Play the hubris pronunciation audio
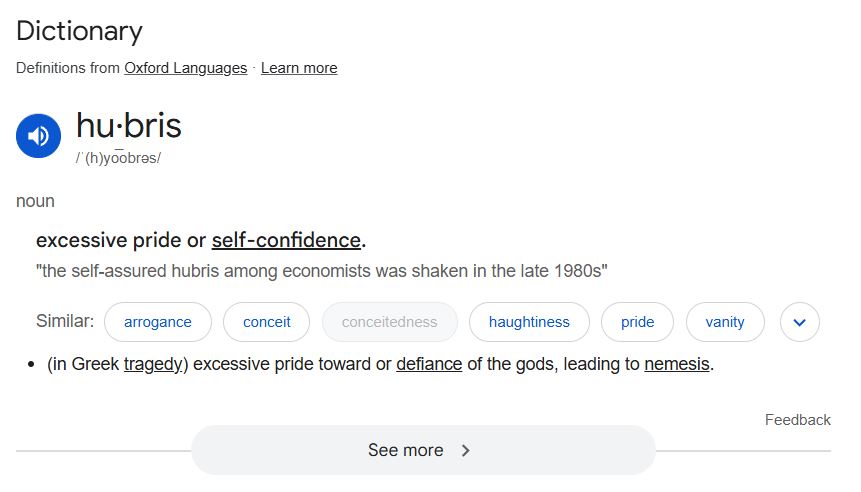Screen dimensions: 861x492 pos(38,136)
